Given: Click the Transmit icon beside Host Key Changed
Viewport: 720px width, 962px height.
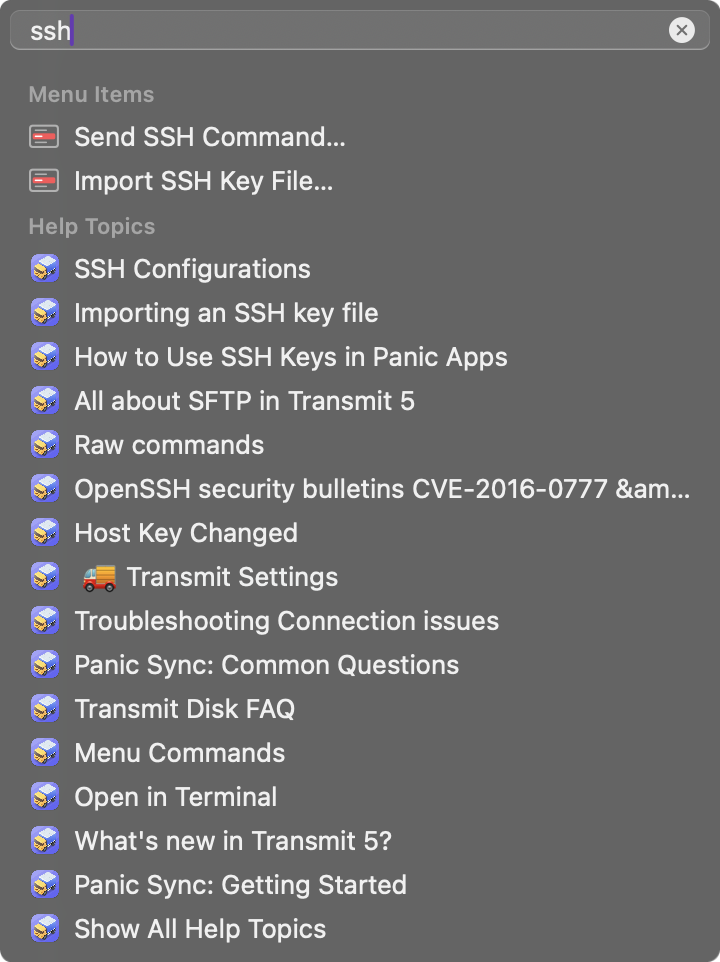Looking at the screenshot, I should 45,533.
